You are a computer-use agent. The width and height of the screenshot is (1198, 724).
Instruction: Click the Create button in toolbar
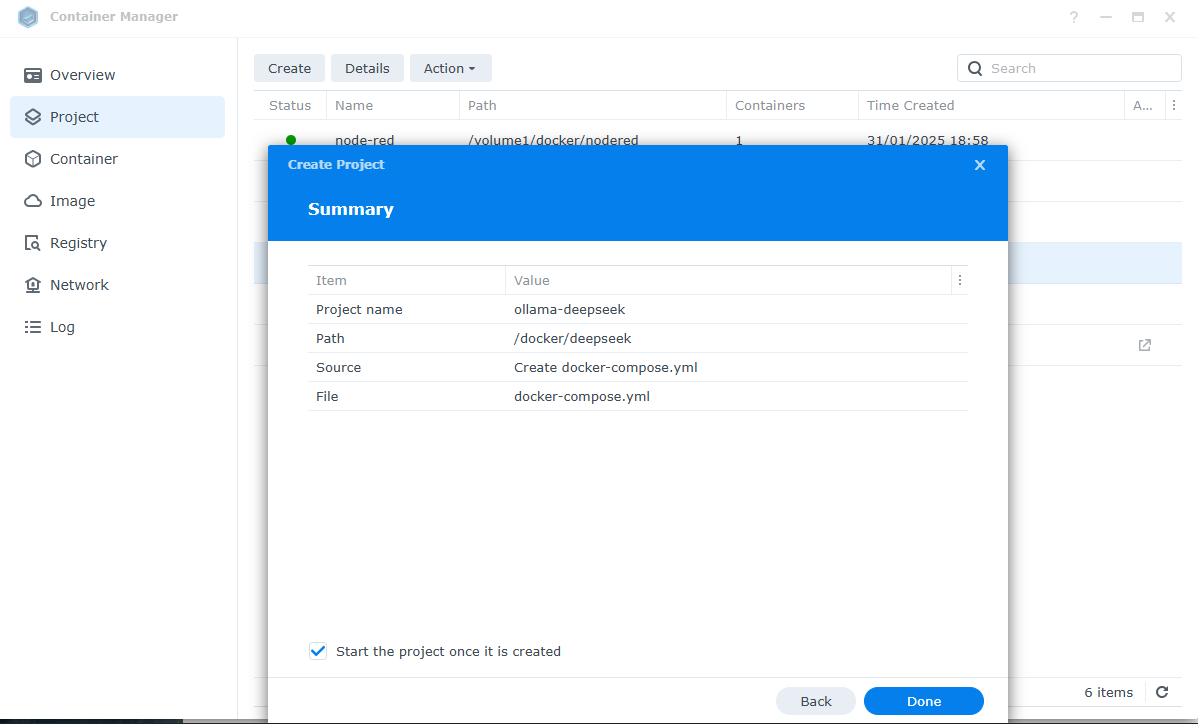290,68
